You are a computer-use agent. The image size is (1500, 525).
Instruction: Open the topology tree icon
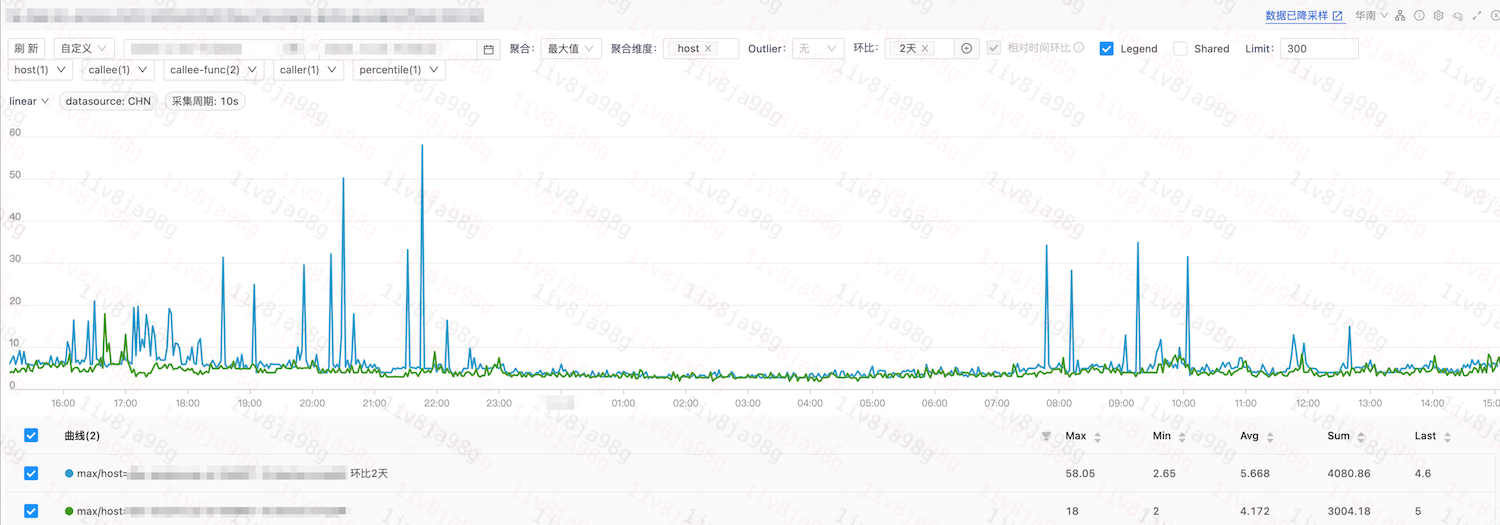click(x=1400, y=16)
